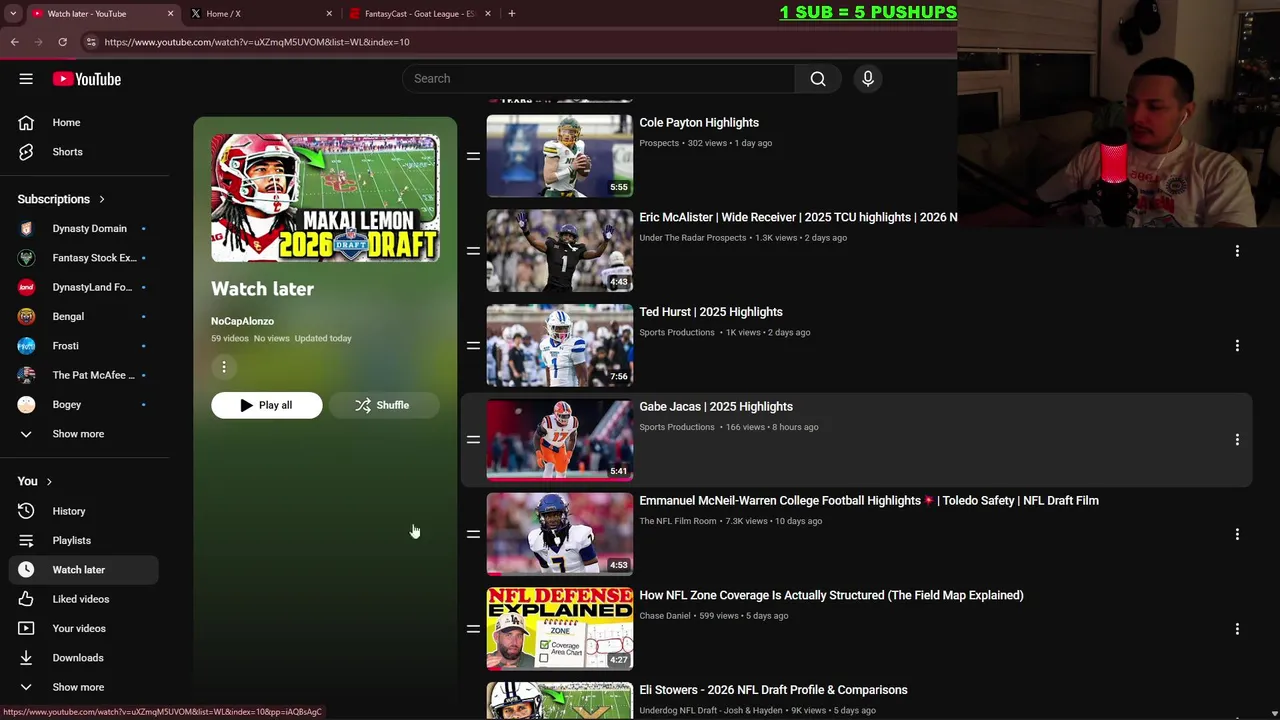
Task: Open History in the sidebar
Action: [84, 511]
